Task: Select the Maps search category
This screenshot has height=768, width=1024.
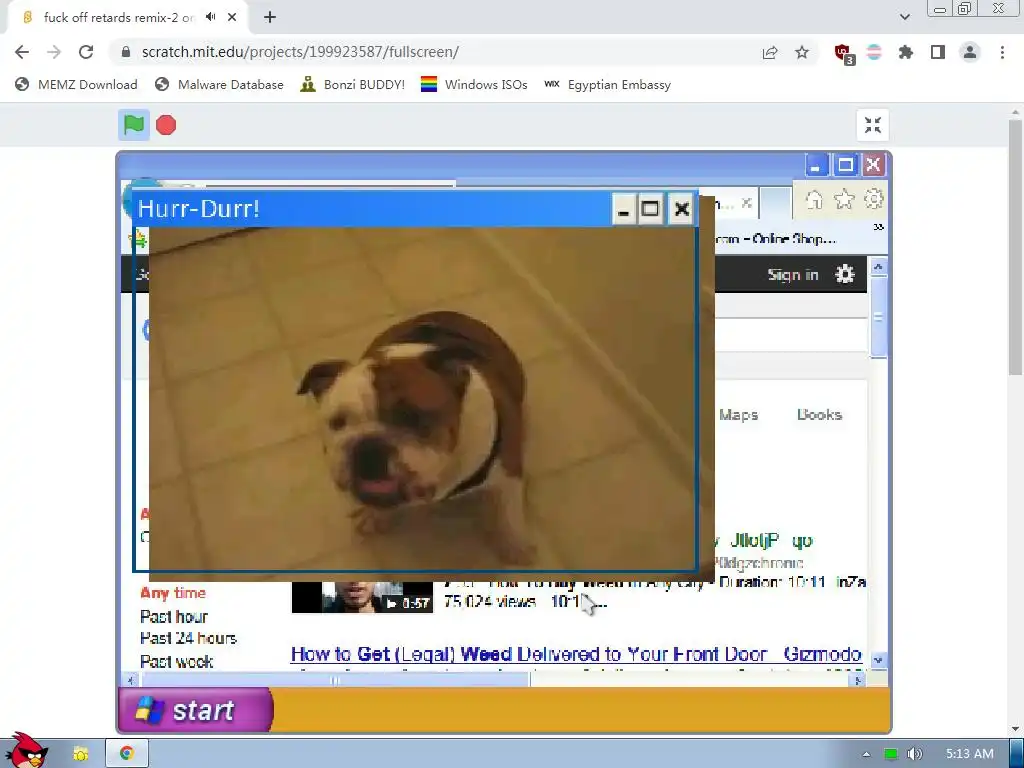Action: pos(739,415)
